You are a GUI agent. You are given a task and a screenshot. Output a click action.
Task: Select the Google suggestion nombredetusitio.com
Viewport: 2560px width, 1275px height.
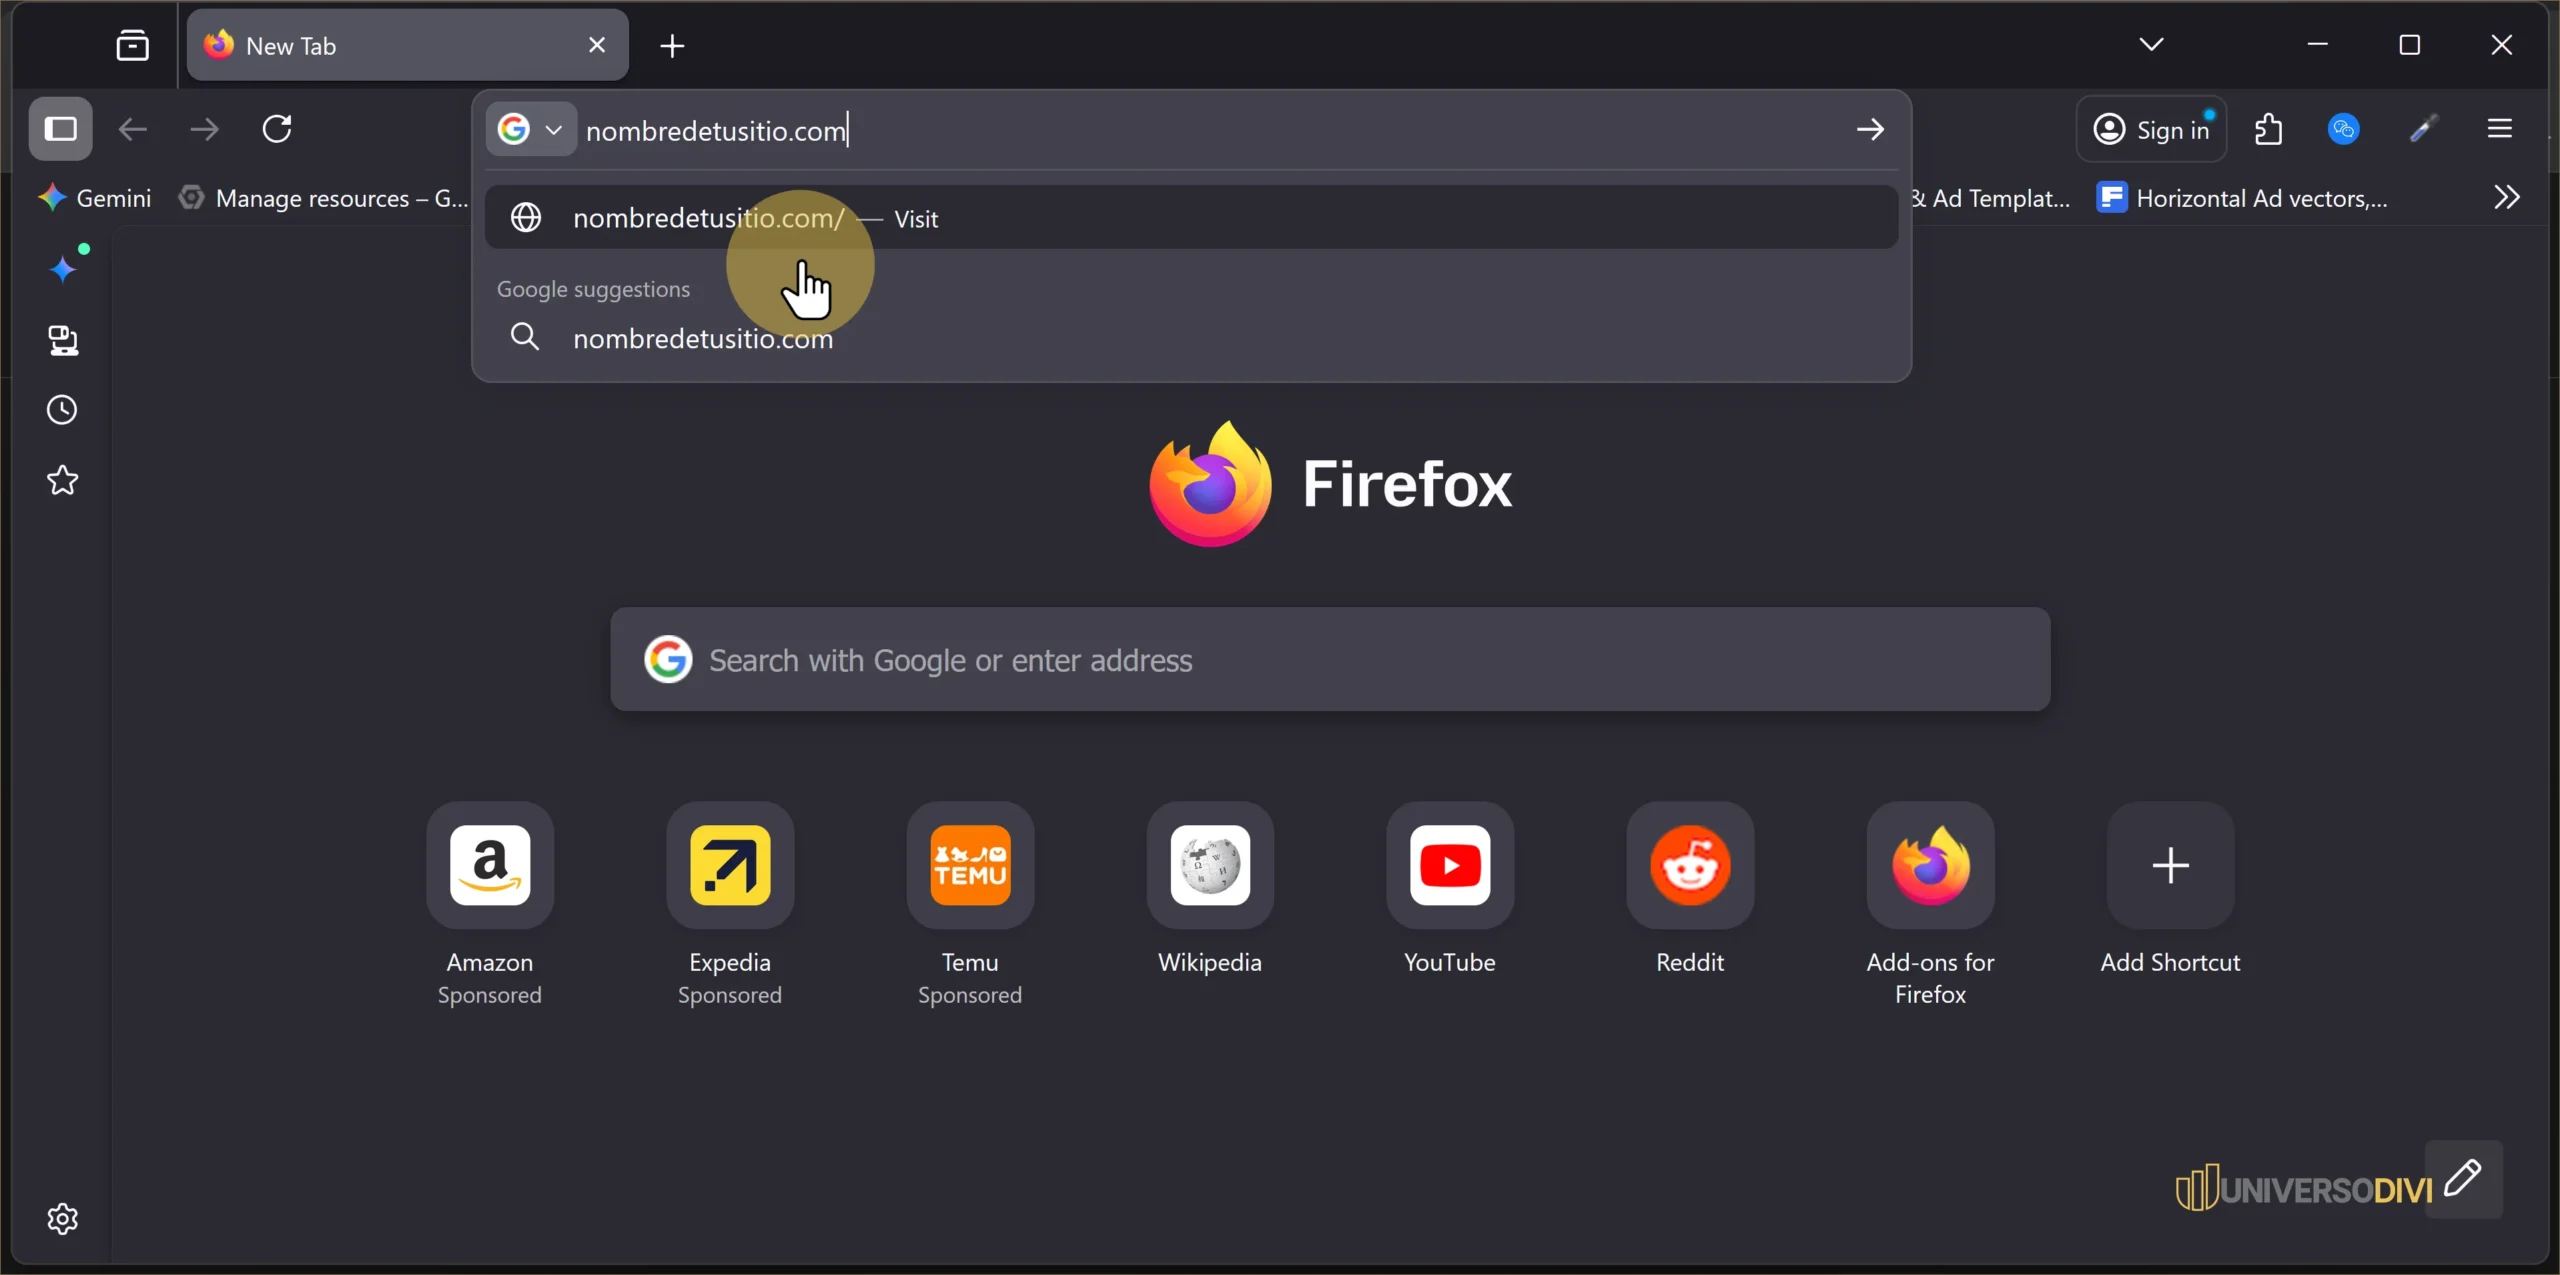click(x=1191, y=338)
